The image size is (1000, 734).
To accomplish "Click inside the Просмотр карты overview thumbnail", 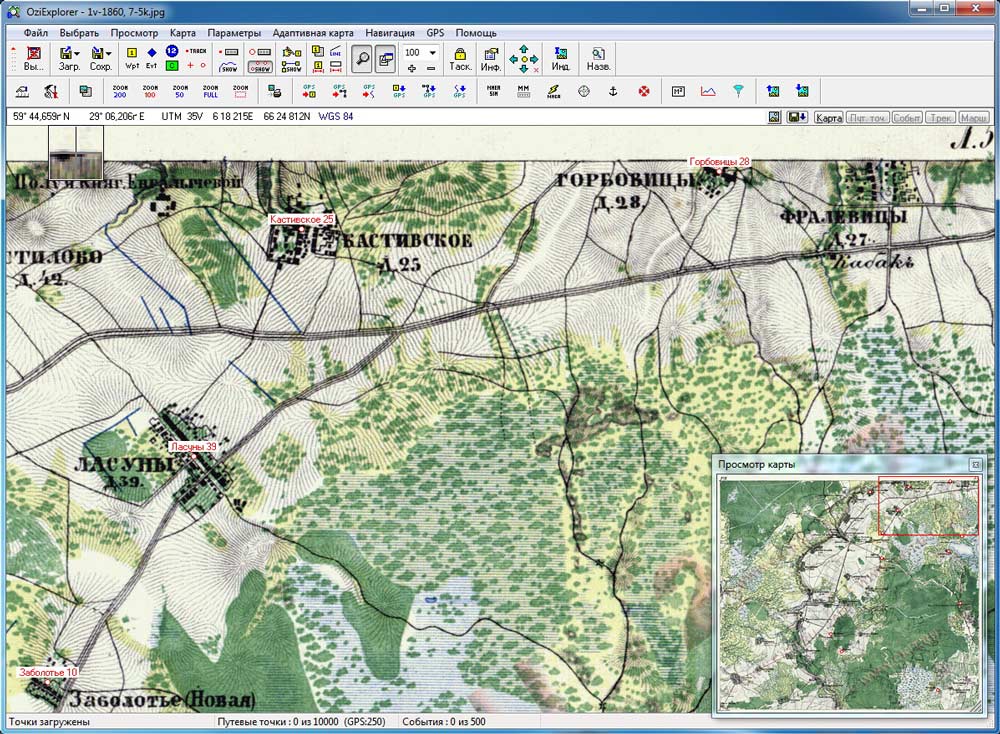I will pyautogui.click(x=848, y=593).
